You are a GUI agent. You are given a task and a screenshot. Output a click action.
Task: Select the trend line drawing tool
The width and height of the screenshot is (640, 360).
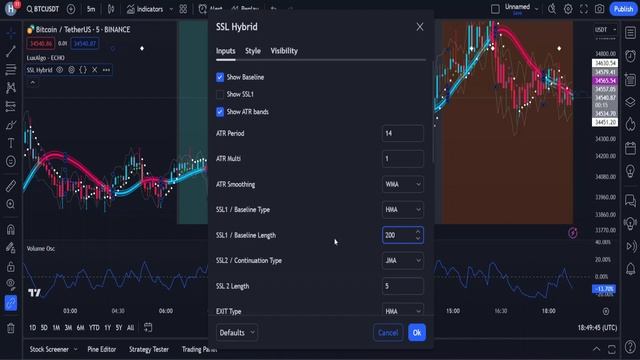[x=11, y=51]
